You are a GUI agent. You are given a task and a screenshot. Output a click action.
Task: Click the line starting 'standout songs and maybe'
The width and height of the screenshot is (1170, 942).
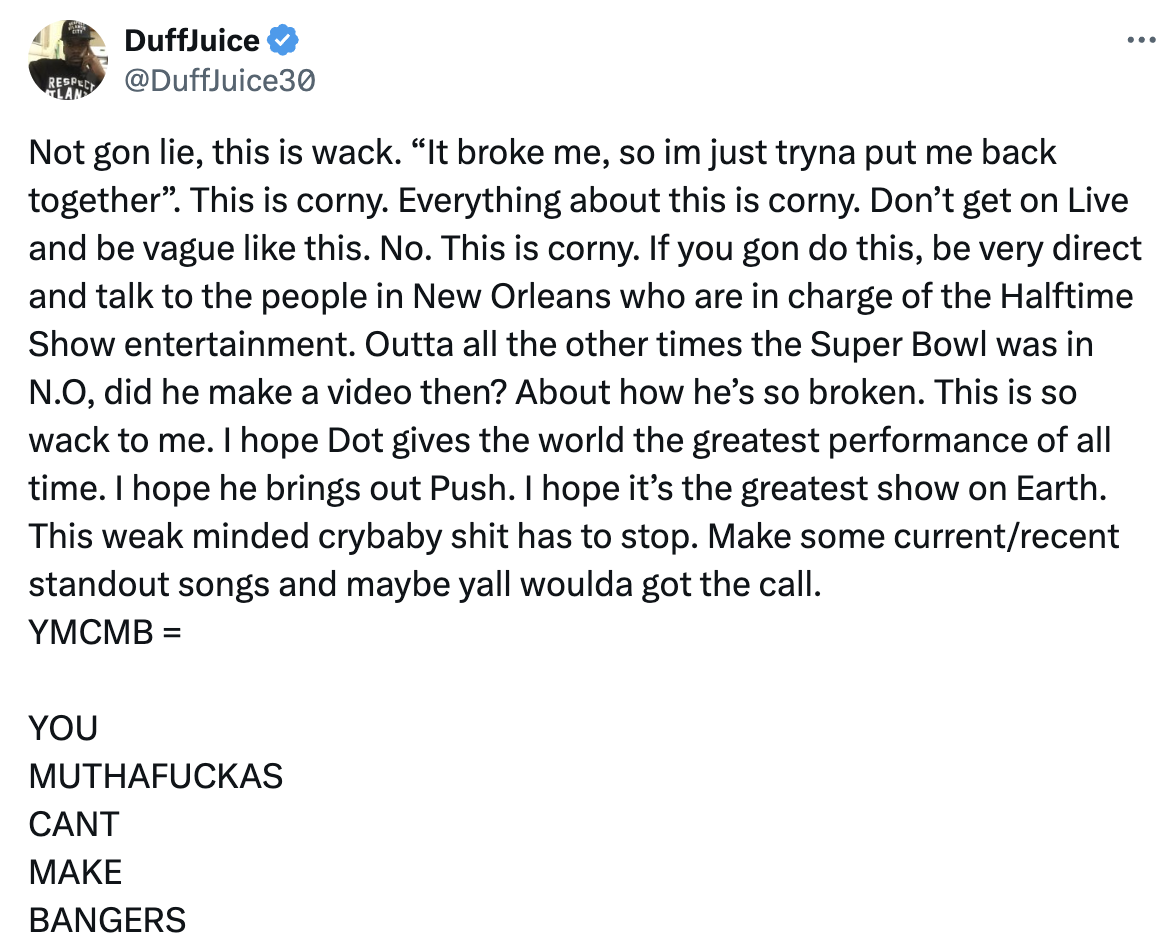[x=425, y=584]
